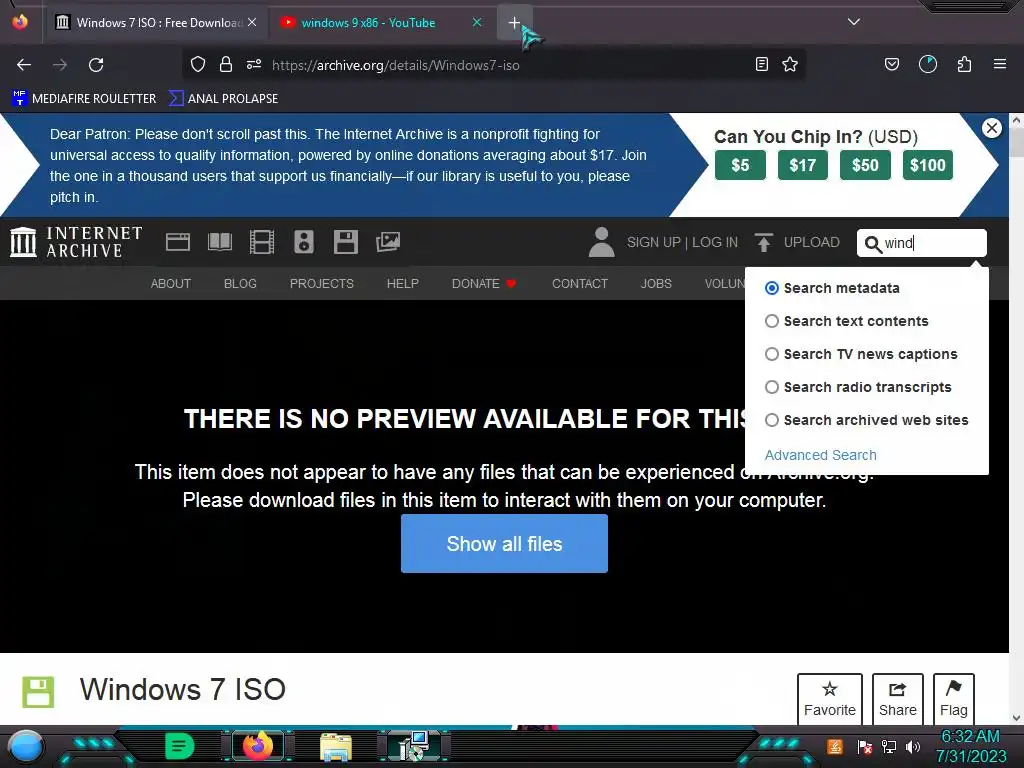The height and width of the screenshot is (768, 1024).
Task: Select the Search metadata radio button
Action: pyautogui.click(x=772, y=288)
